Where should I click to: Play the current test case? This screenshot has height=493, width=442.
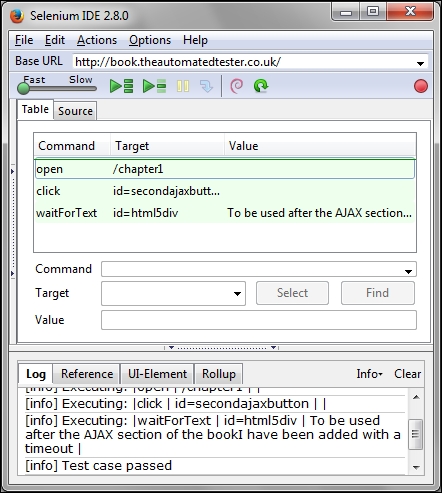pos(154,86)
